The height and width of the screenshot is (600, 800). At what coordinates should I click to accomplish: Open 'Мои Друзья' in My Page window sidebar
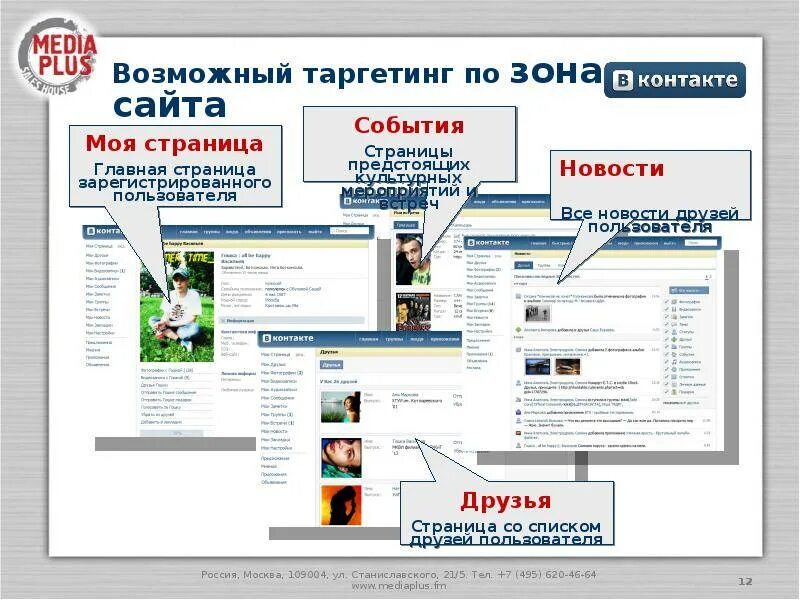pos(97,255)
